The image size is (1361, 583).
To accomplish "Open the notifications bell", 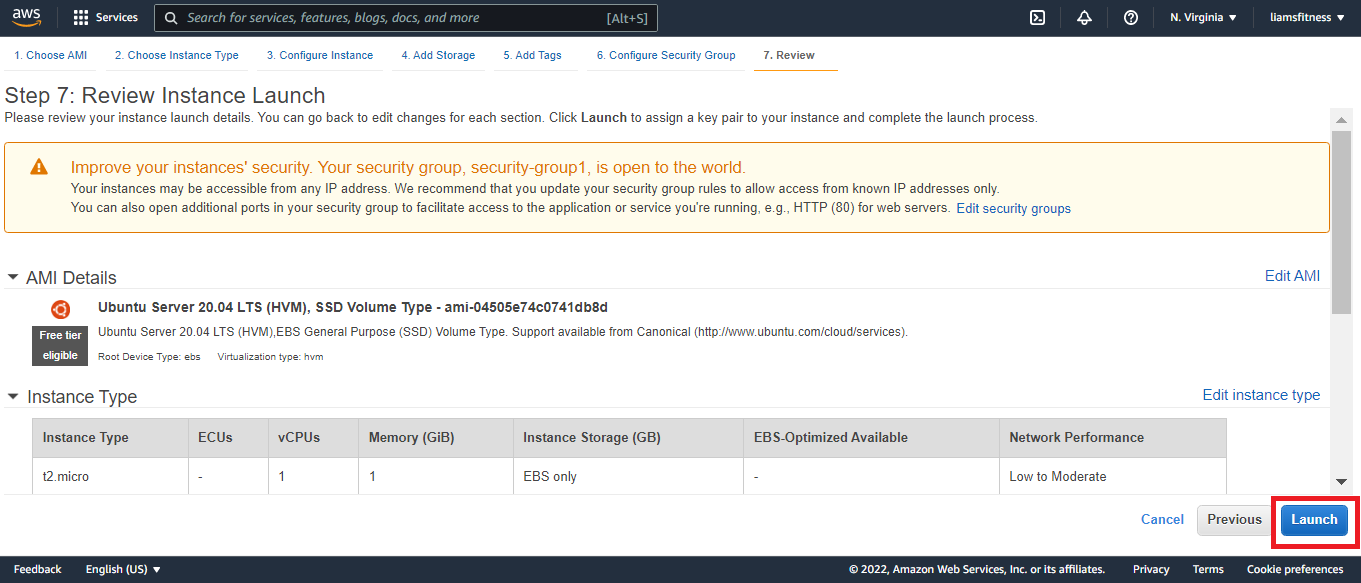I will point(1084,18).
